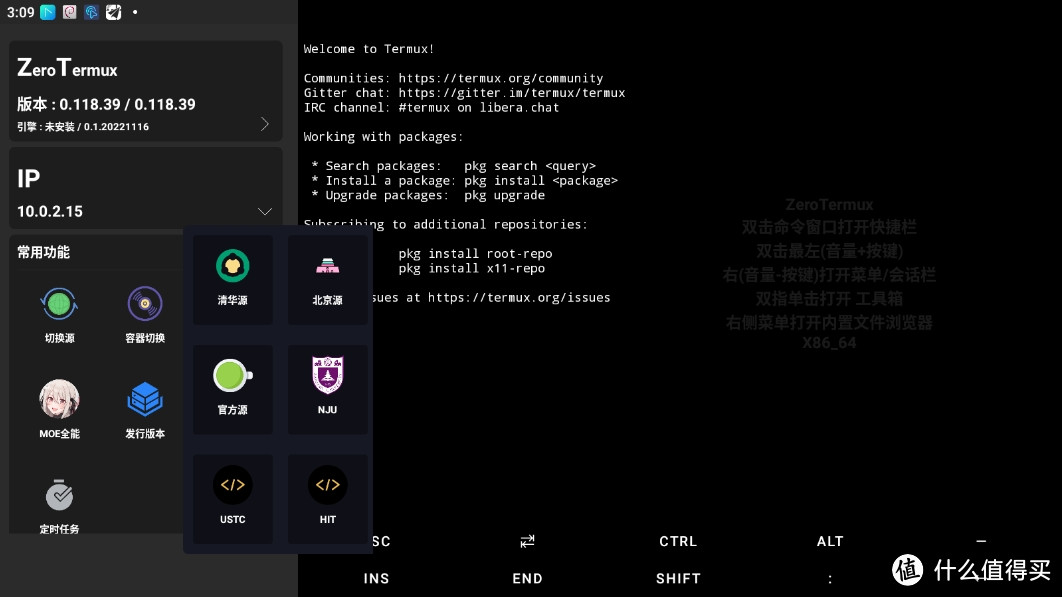Click the gitter.im chat URL text
The image size is (1062, 597).
click(511, 93)
